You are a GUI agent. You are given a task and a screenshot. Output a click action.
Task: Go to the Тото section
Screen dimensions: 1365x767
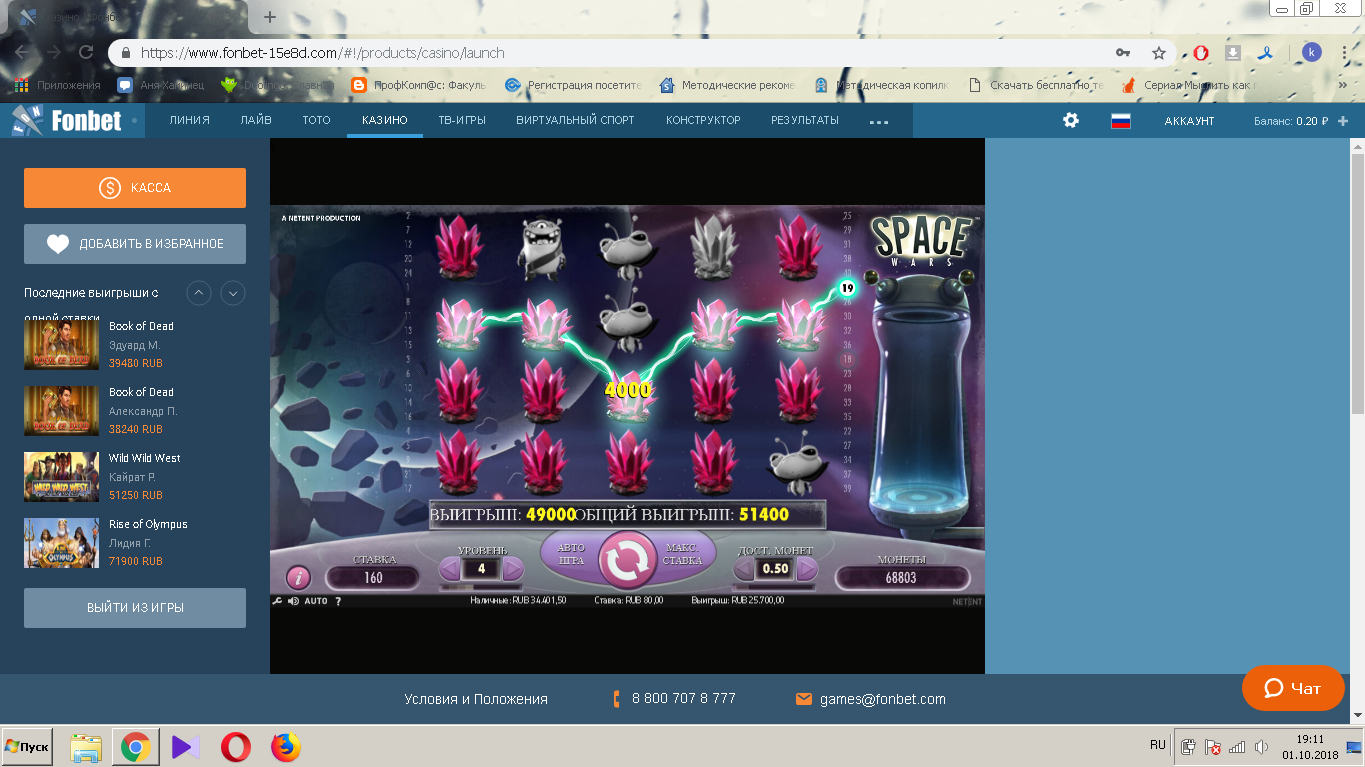click(x=316, y=120)
